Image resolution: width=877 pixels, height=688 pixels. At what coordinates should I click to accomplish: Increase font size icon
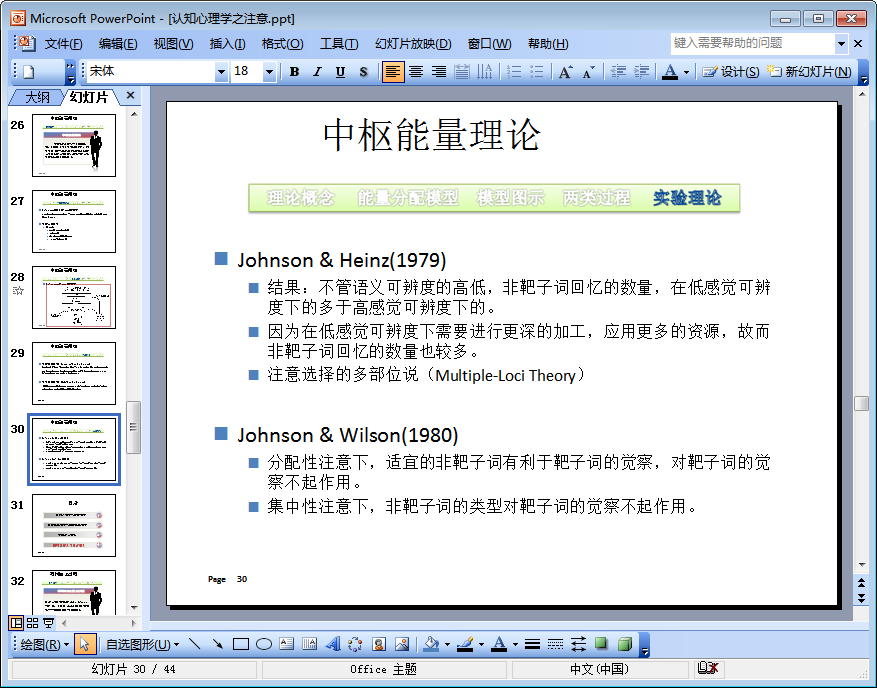point(565,72)
